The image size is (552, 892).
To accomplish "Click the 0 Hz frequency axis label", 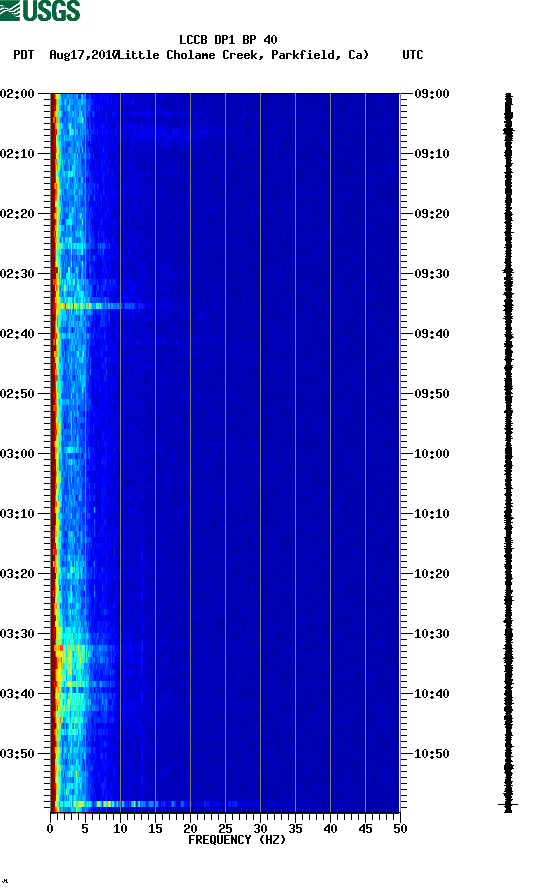I will click(50, 829).
